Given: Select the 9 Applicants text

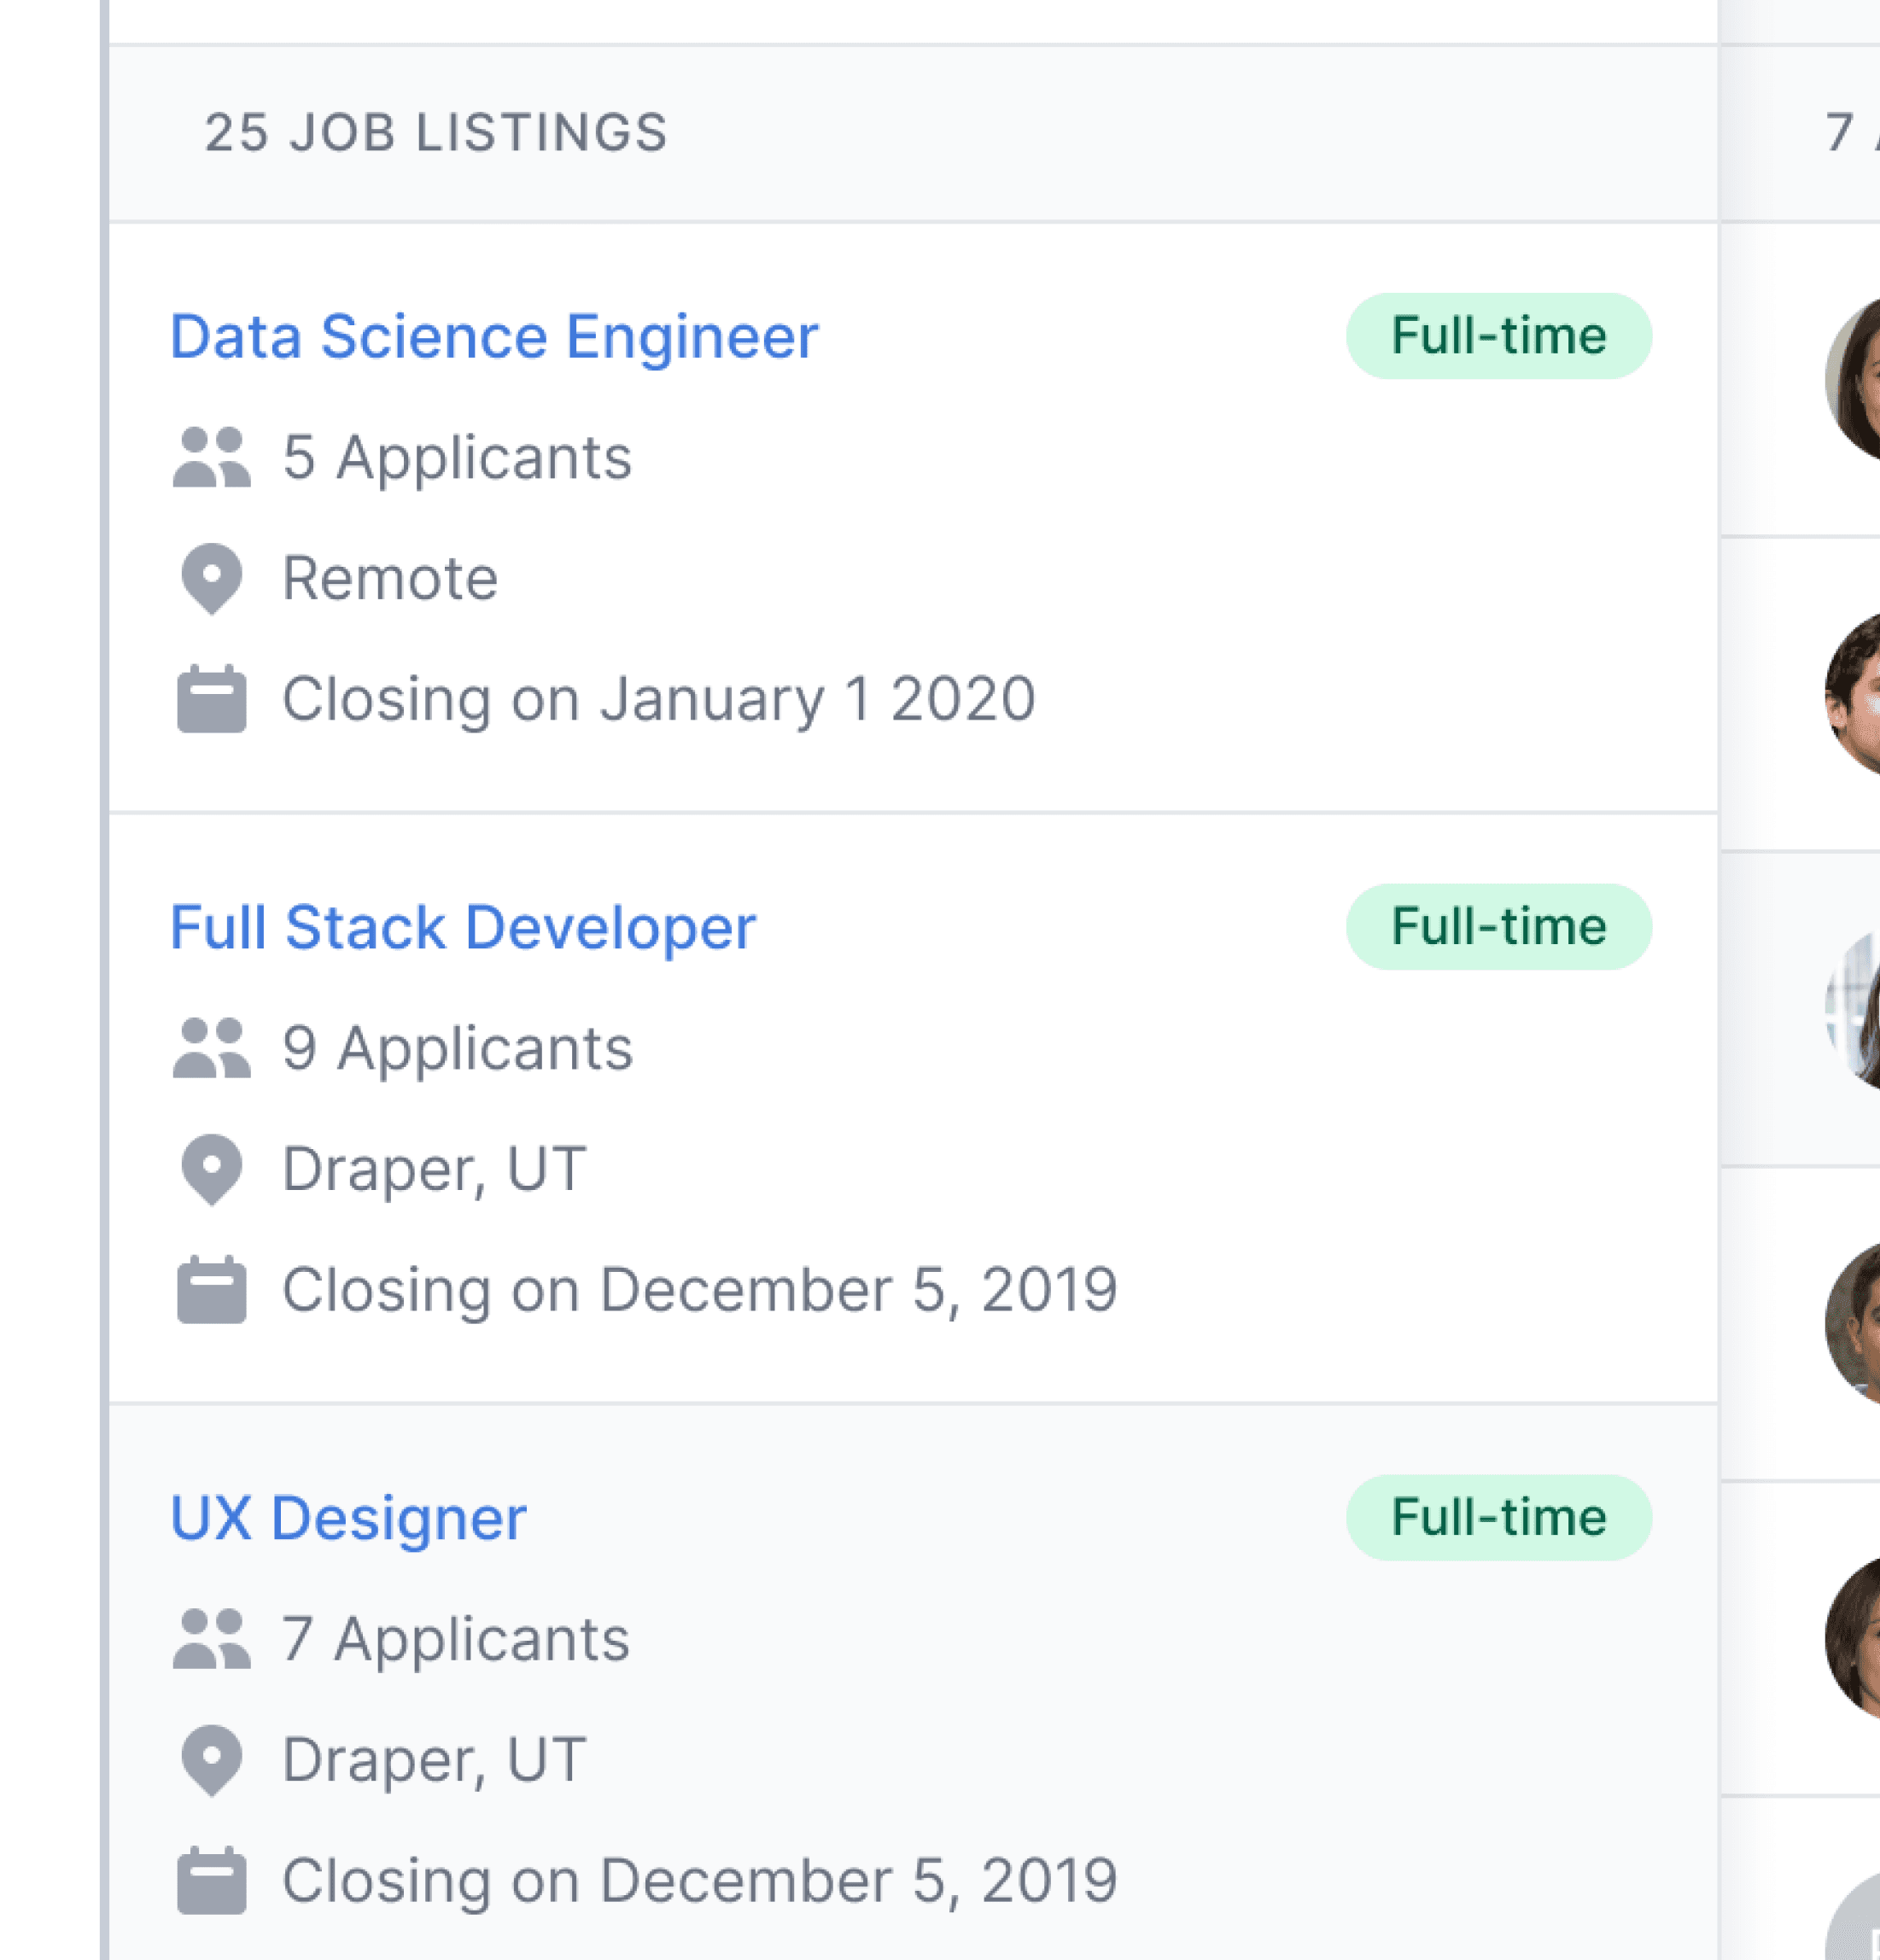Looking at the screenshot, I should tap(458, 1049).
